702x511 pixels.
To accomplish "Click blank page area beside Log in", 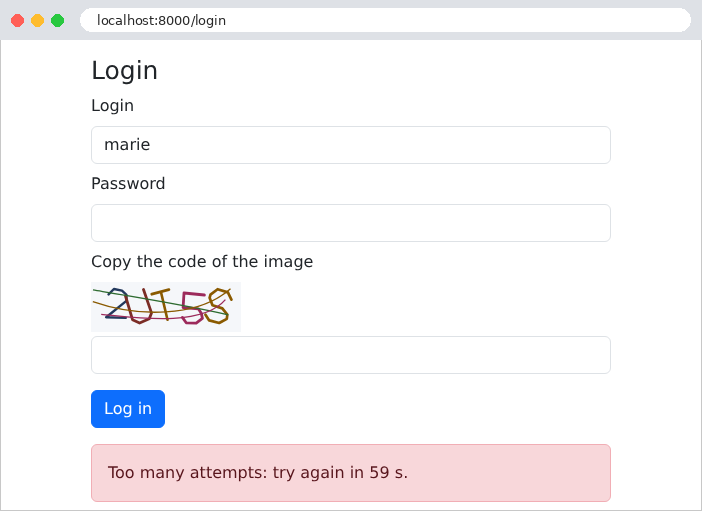I will pyautogui.click(x=385, y=409).
